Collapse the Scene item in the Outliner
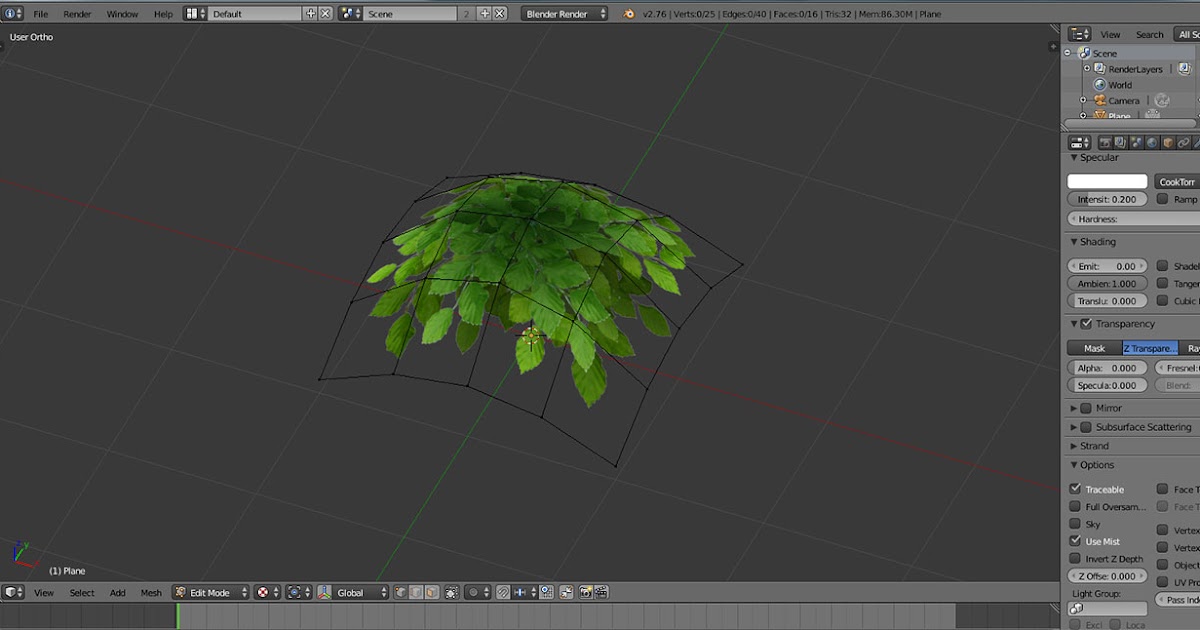Screen dimensions: 1200x630 click(x=1067, y=53)
